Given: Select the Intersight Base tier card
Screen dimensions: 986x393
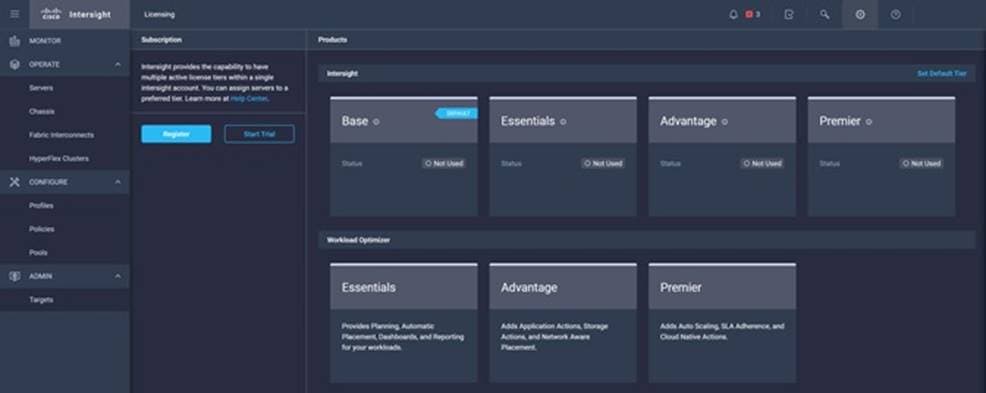Looking at the screenshot, I should [404, 156].
